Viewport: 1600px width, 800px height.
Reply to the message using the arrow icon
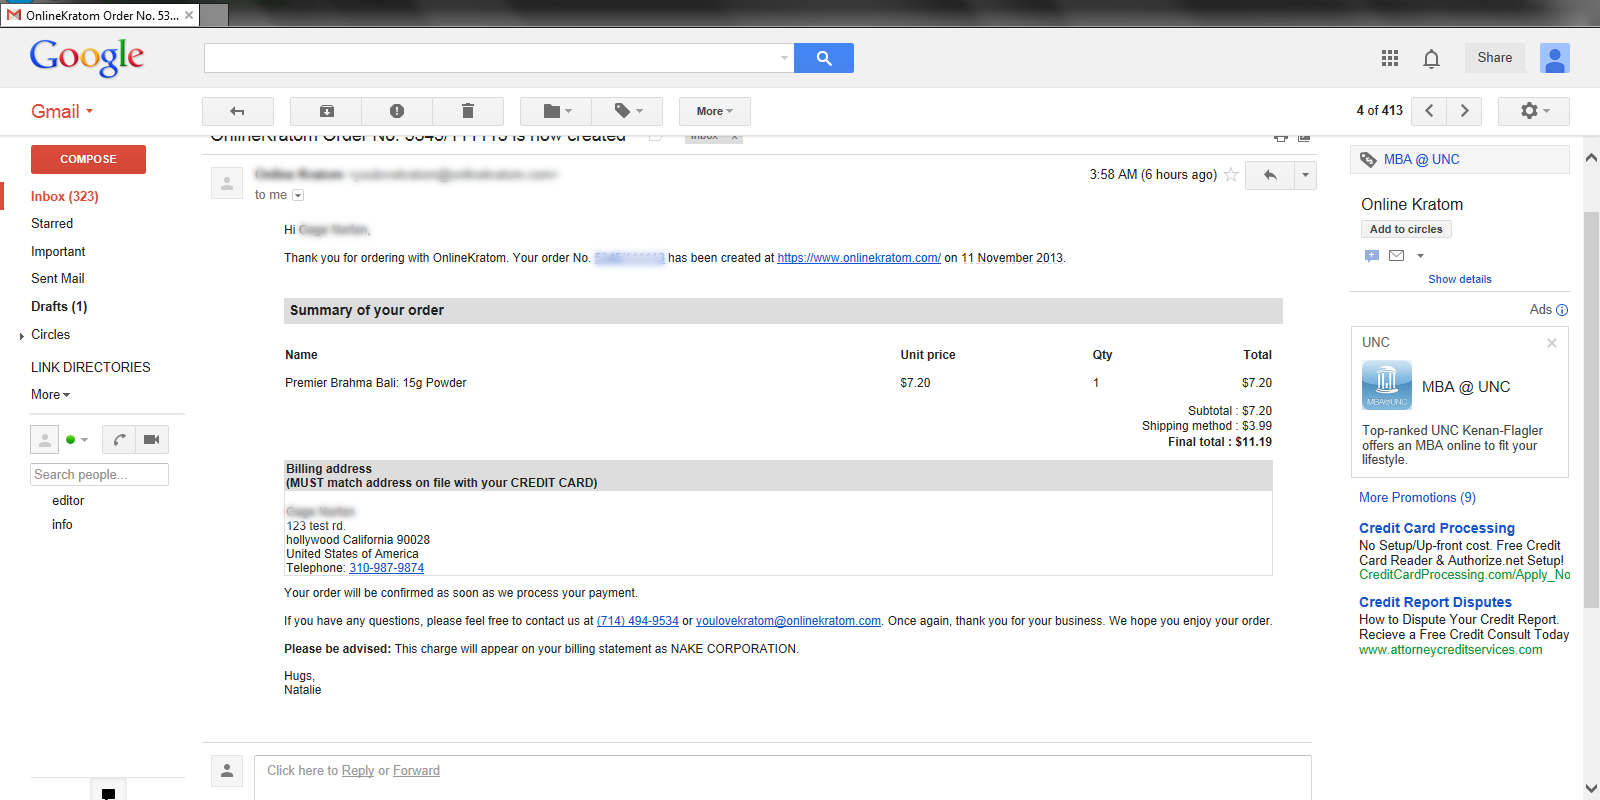[x=1270, y=175]
